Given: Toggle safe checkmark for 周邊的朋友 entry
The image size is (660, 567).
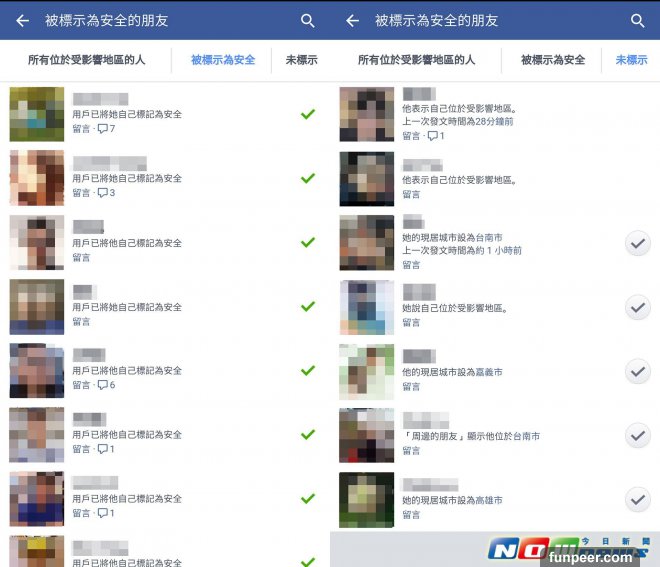Looking at the screenshot, I should tap(638, 435).
